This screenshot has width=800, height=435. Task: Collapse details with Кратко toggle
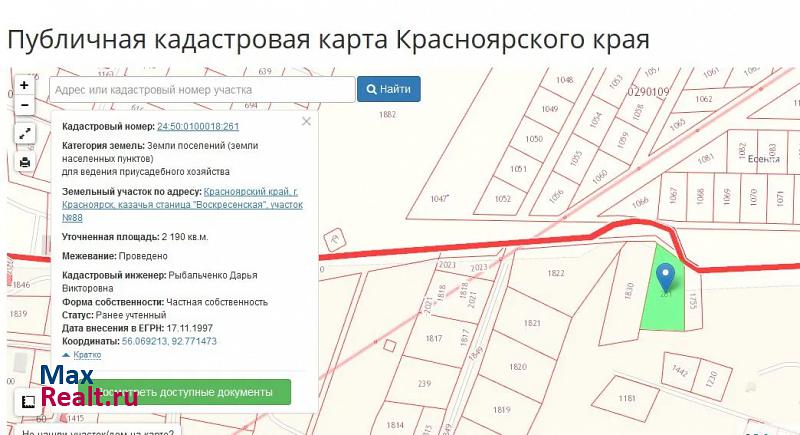coord(82,355)
